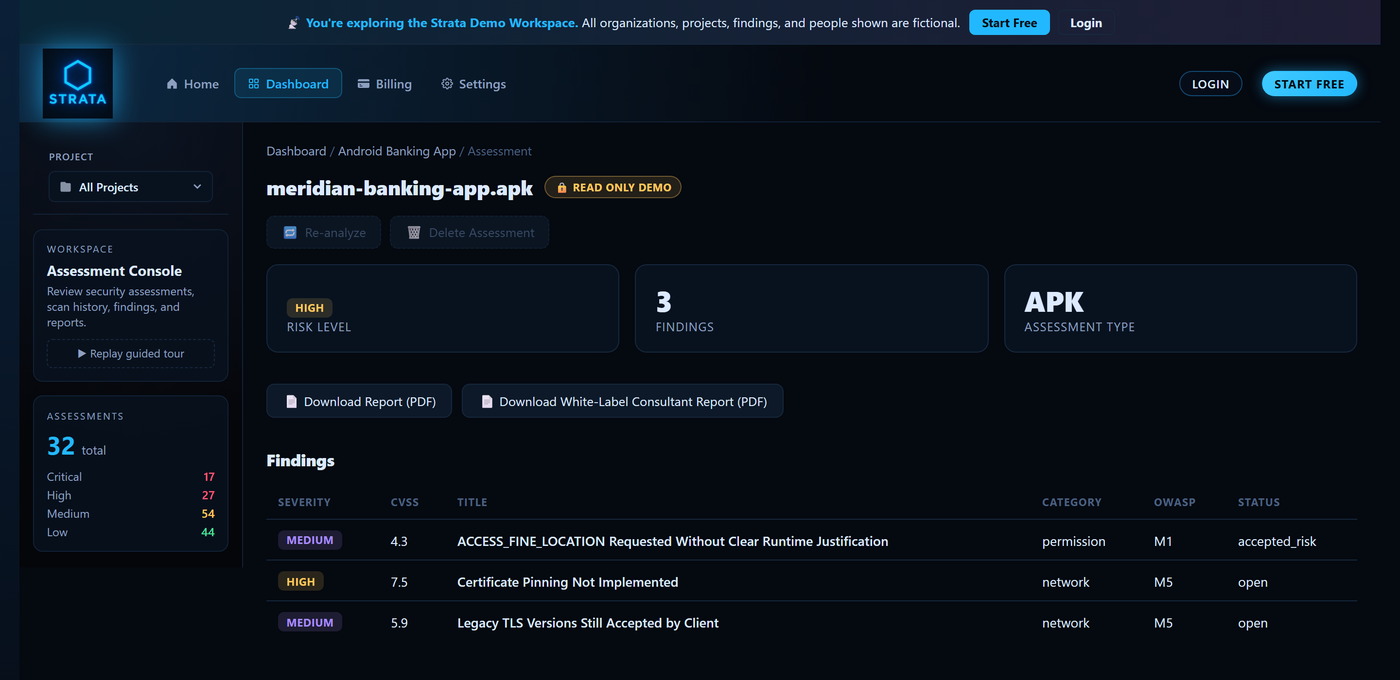The image size is (1400, 680).
Task: Click the lock icon in demo badge
Action: coord(561,187)
